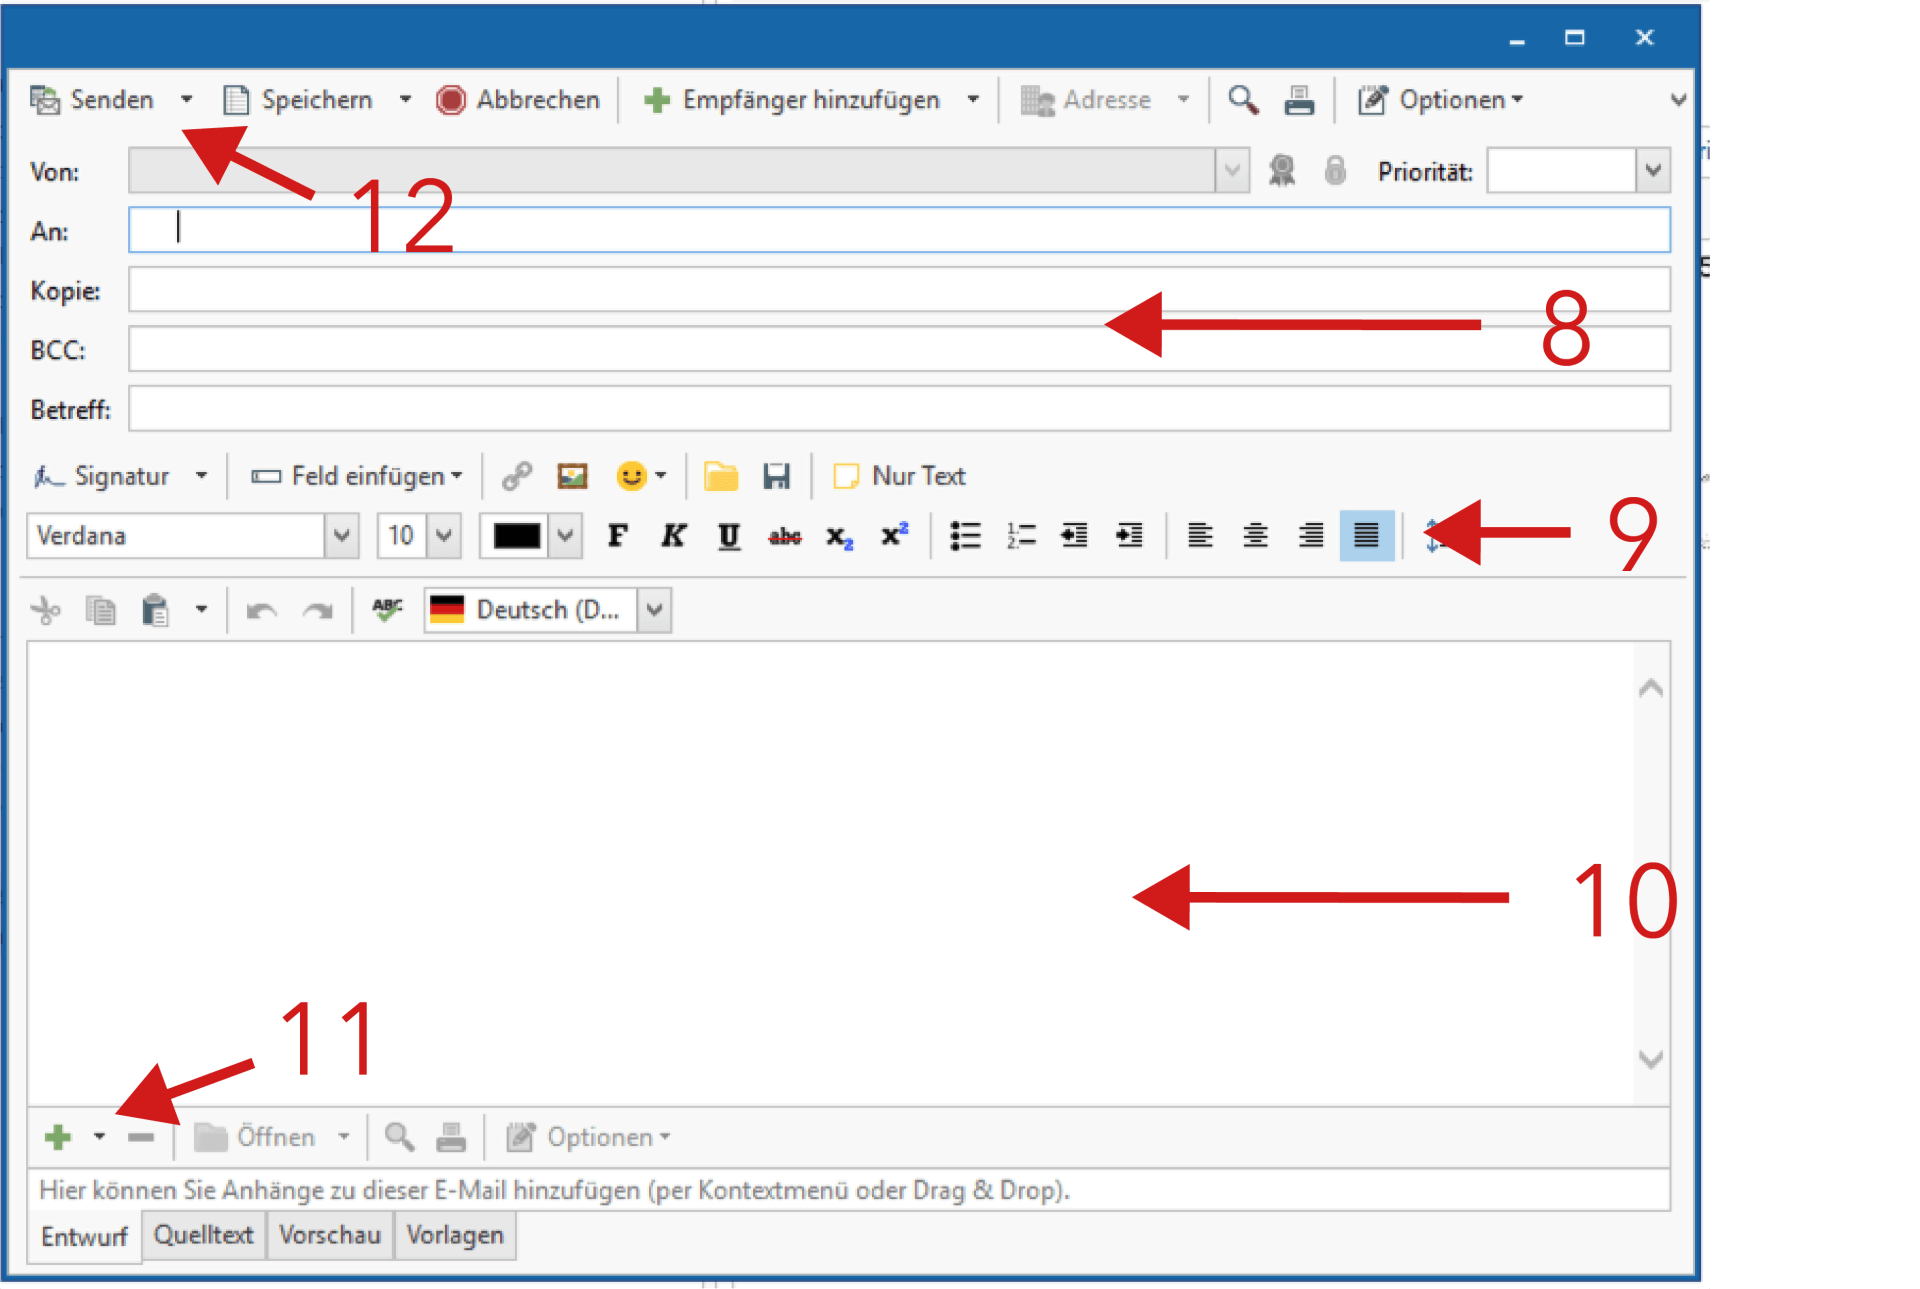Apply bold formatting
Image resolution: width=1920 pixels, height=1289 pixels.
pos(617,536)
